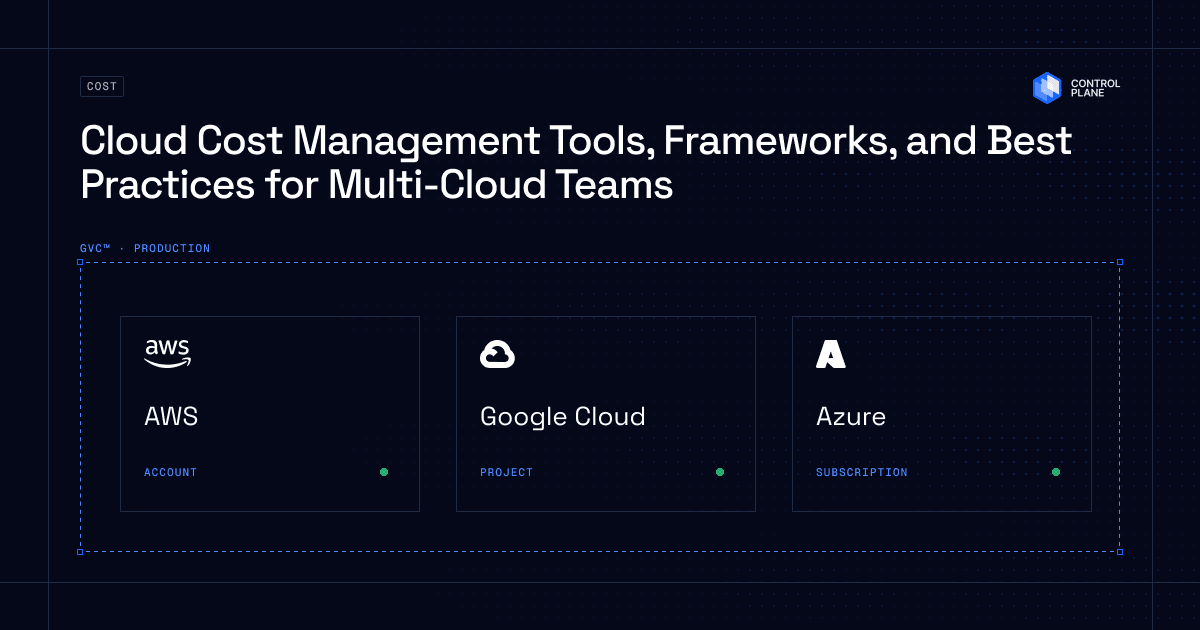Click the Control Plane cube logo

[1047, 88]
